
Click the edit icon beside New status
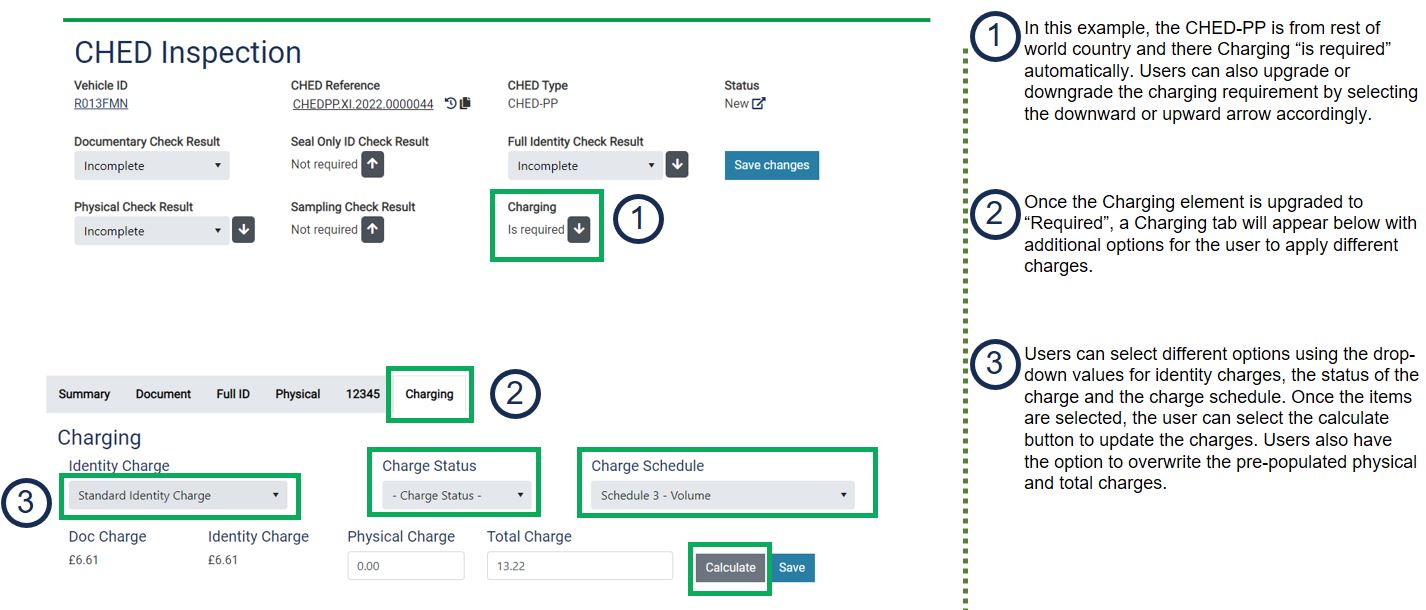tap(759, 103)
